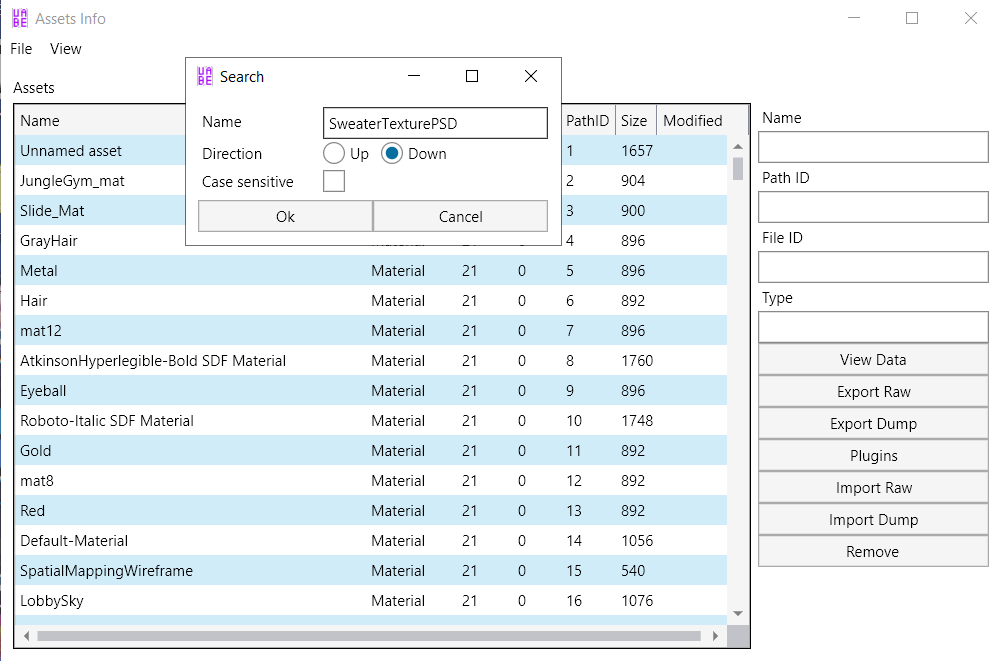Image resolution: width=1000 pixels, height=661 pixels.
Task: Click the Assets Info app icon
Action: (19, 18)
